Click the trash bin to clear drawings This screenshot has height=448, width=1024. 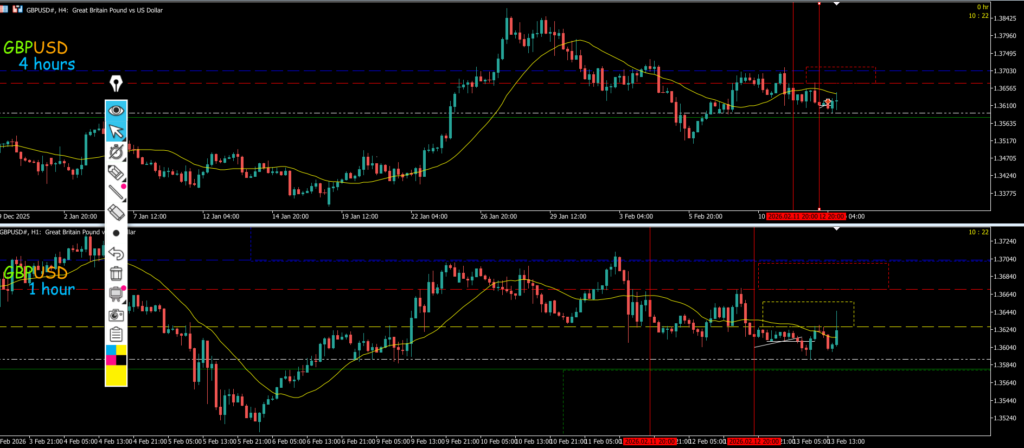click(116, 273)
